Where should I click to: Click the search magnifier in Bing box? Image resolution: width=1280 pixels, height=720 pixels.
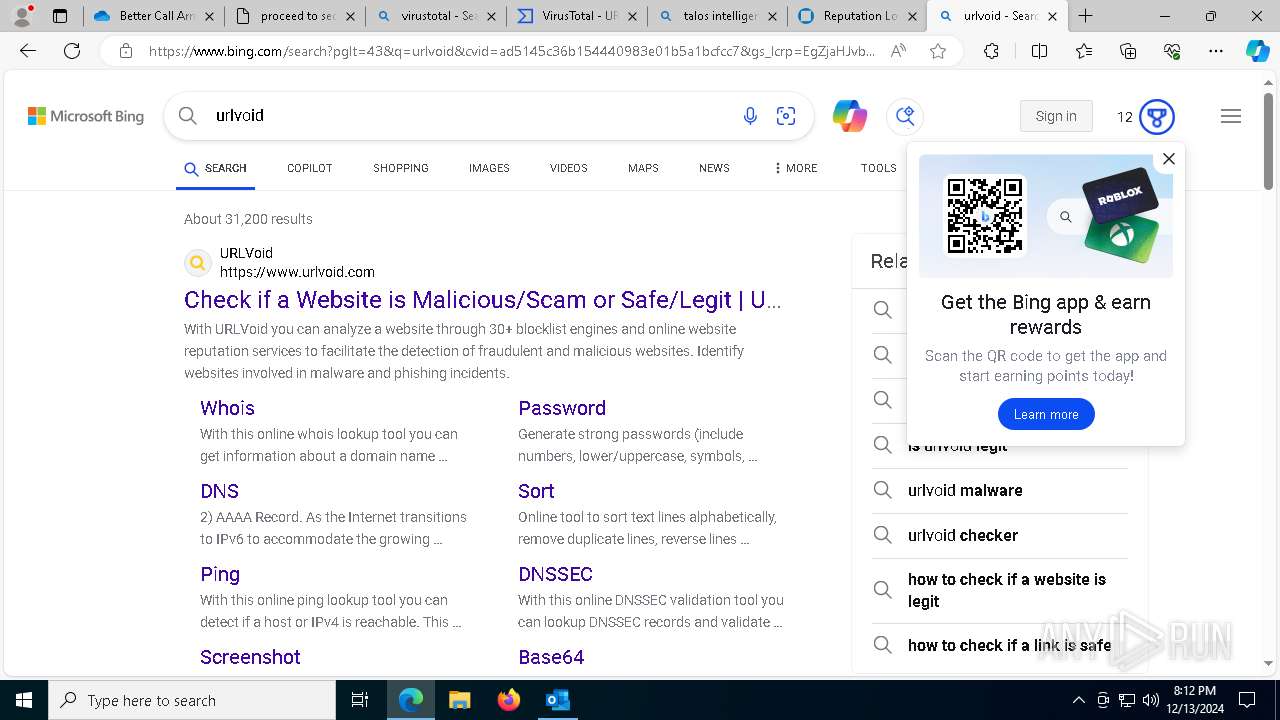pos(188,116)
